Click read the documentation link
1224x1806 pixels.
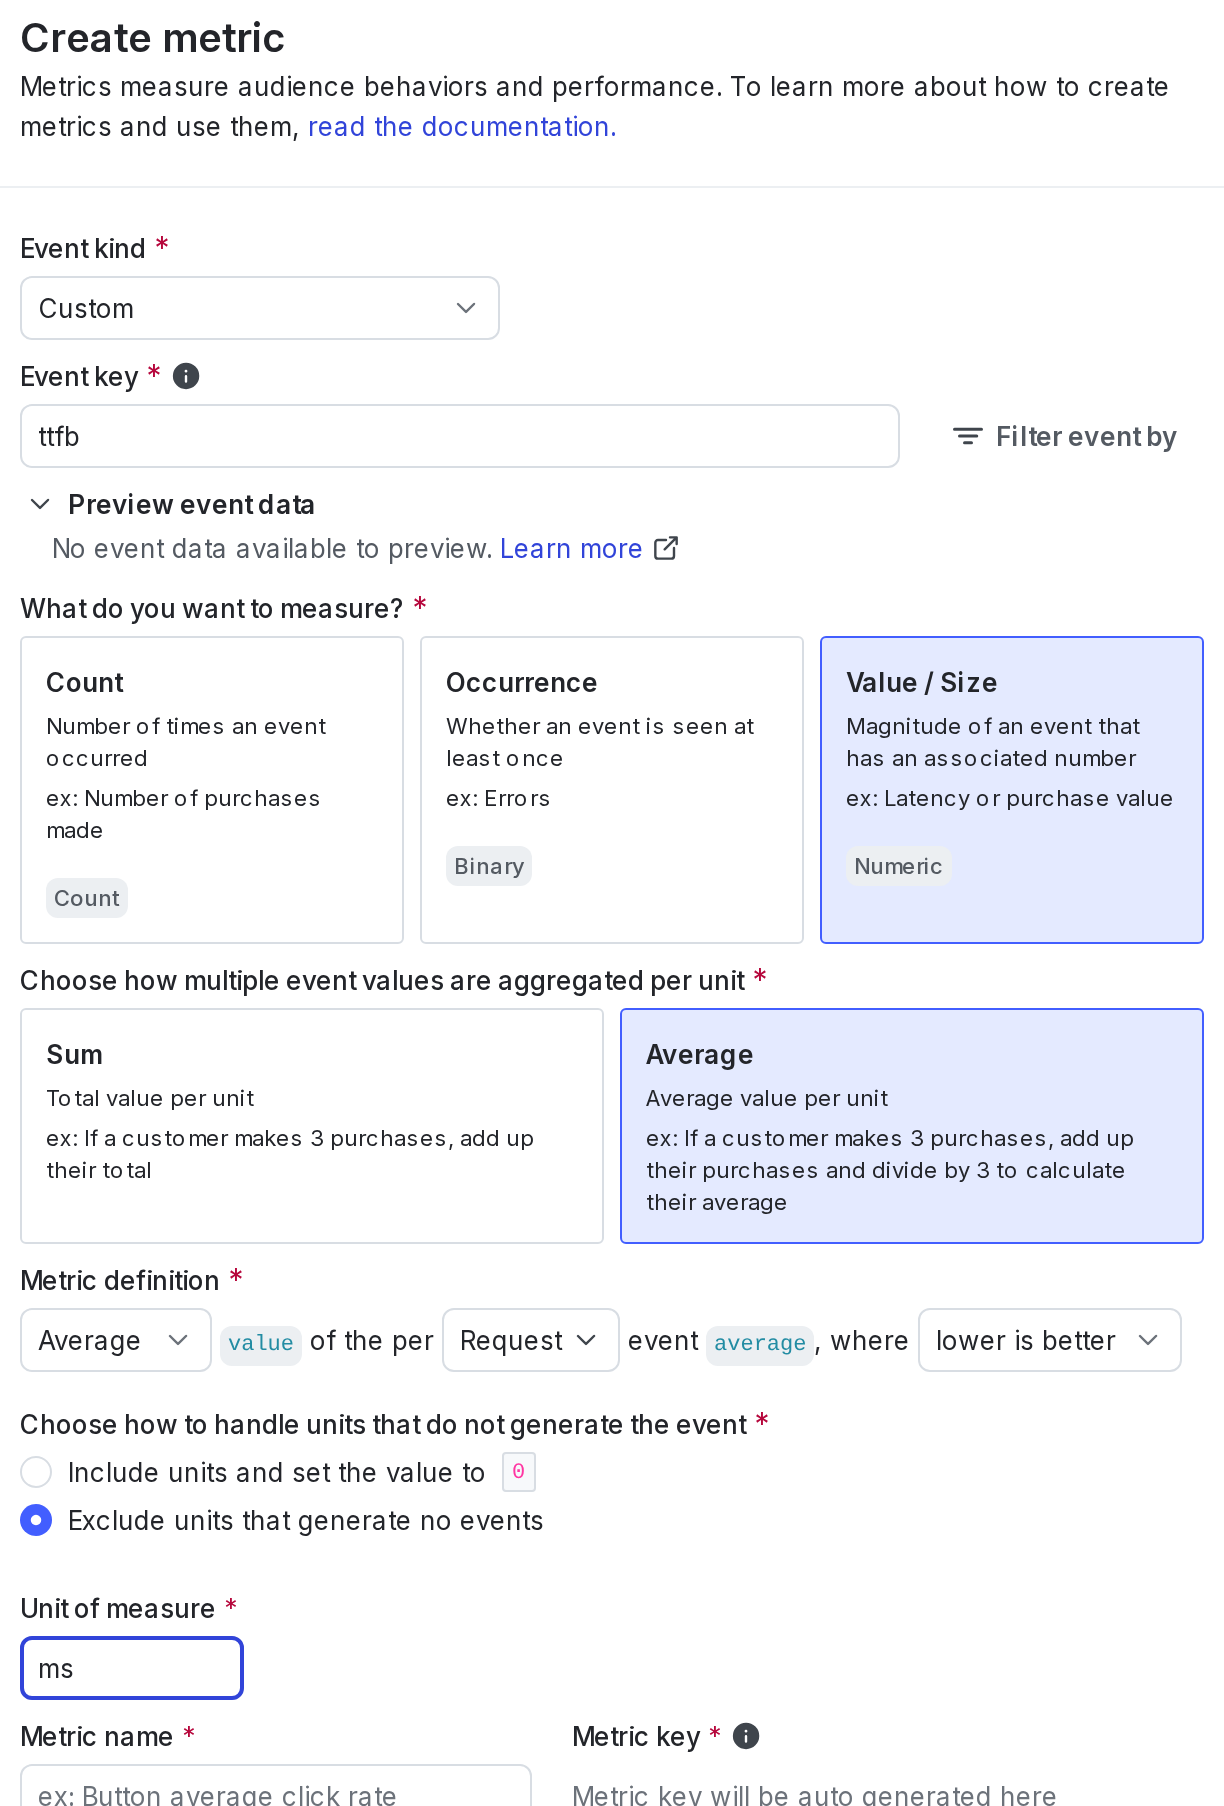click(x=461, y=126)
